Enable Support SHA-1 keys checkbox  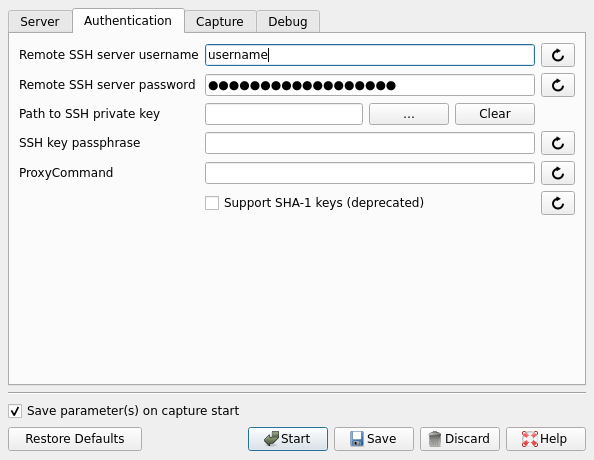[212, 203]
